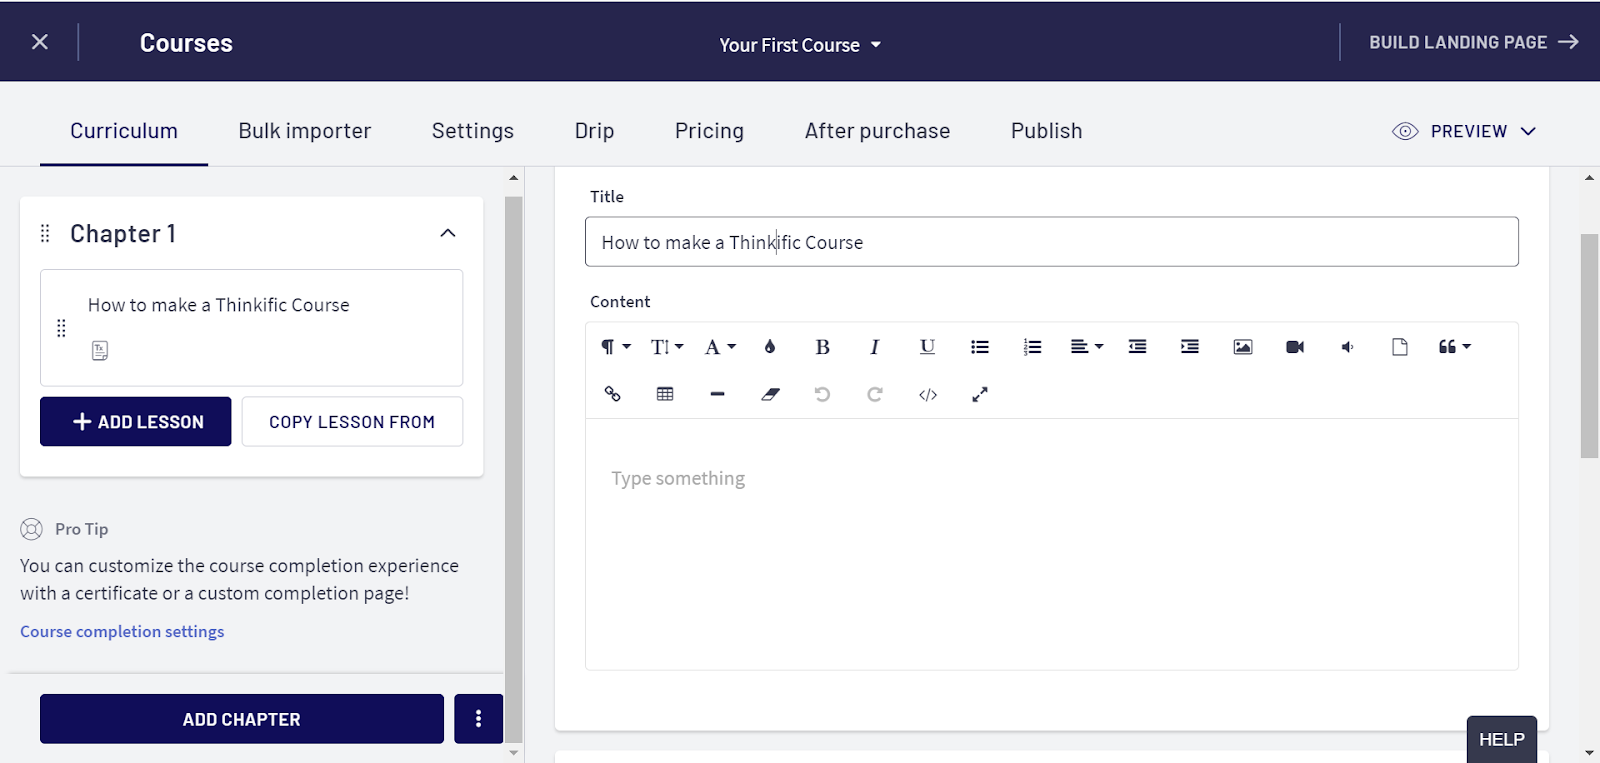This screenshot has height=763, width=1600.
Task: Open the font family dropdown
Action: 720,347
